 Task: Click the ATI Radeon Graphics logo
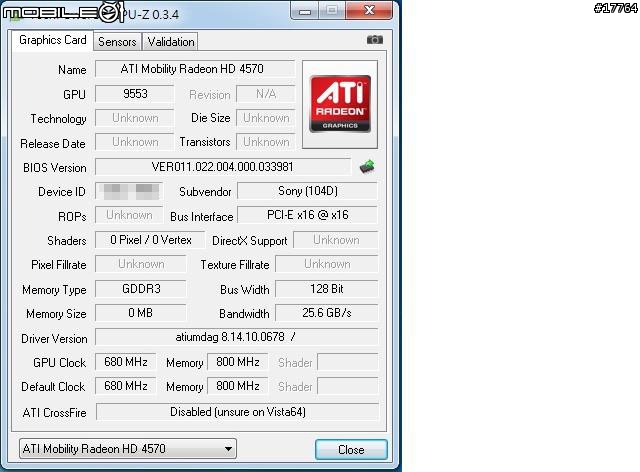pos(340,104)
